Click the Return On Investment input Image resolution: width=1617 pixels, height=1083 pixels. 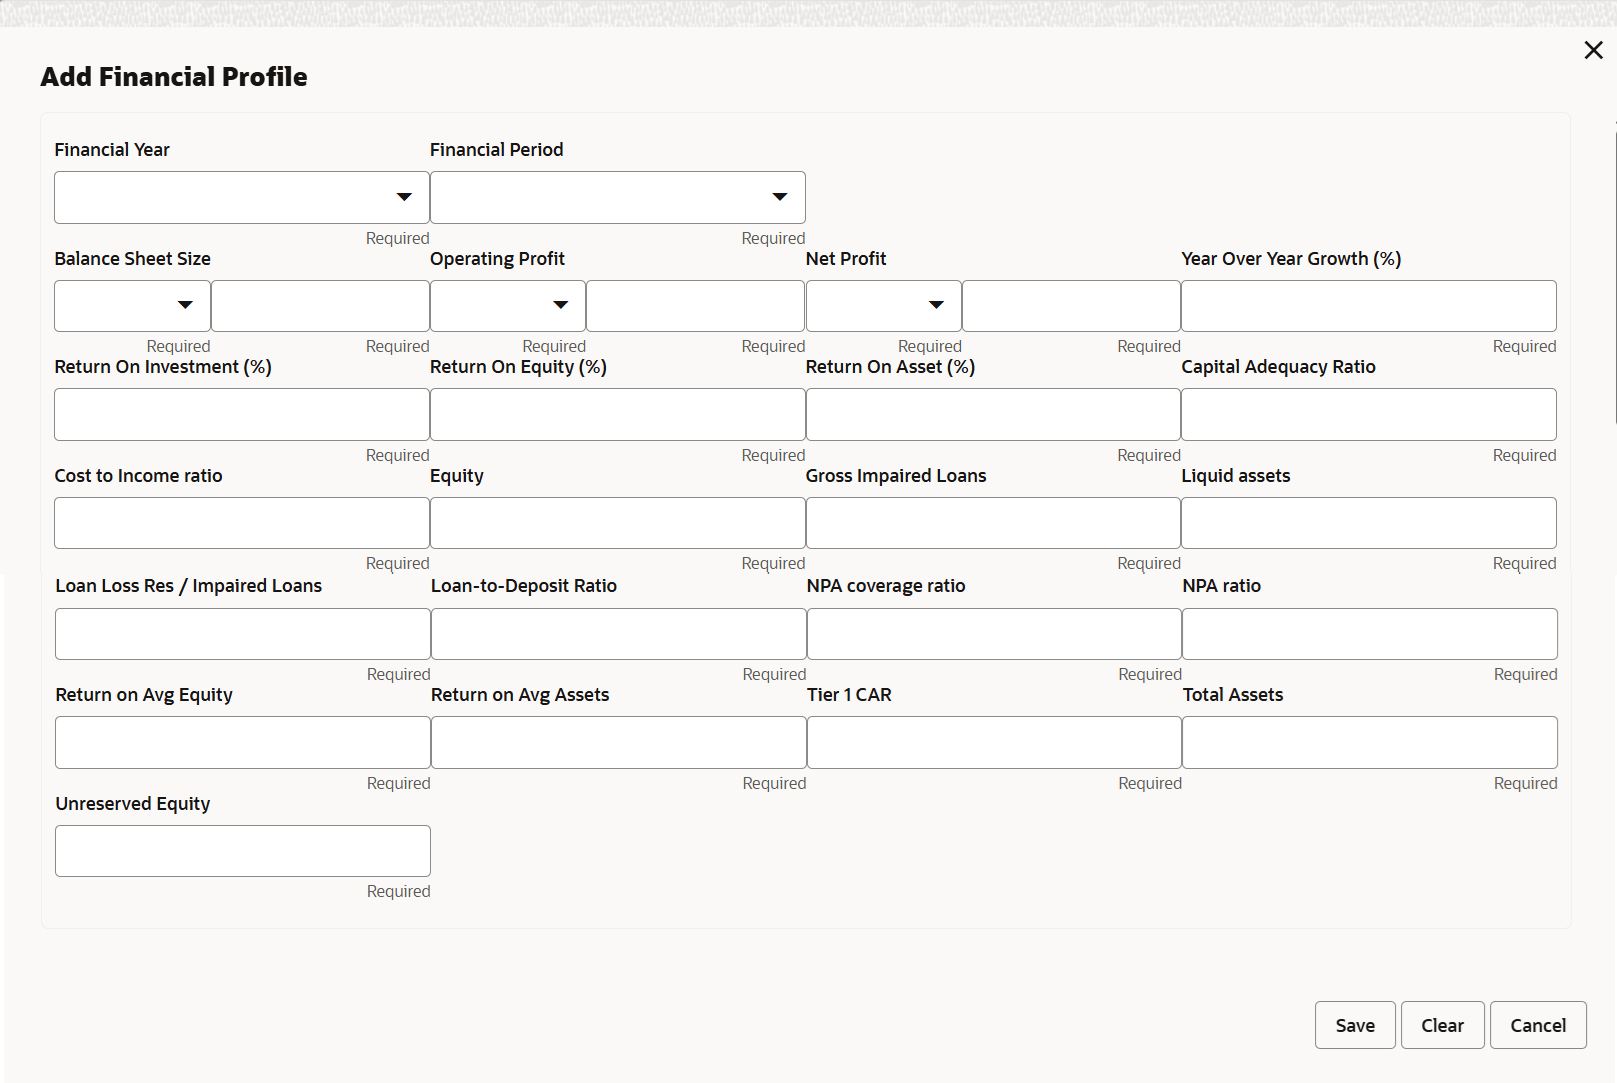coord(242,414)
